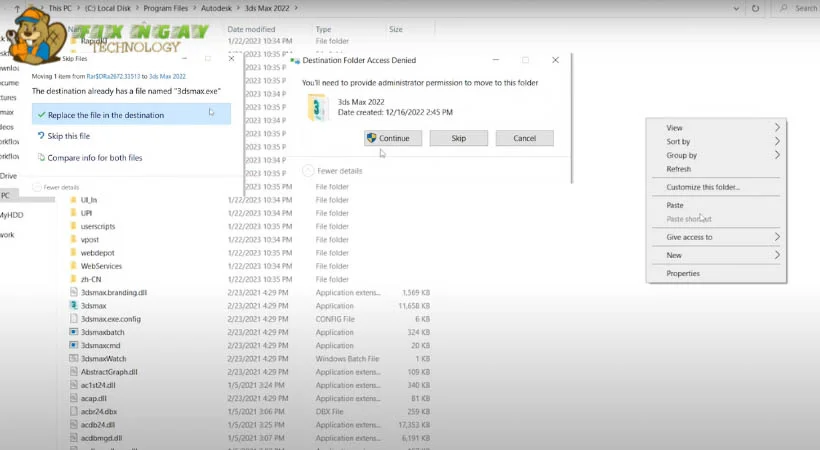Click This PC in breadcrumb path
The image size is (820, 450).
coord(60,8)
